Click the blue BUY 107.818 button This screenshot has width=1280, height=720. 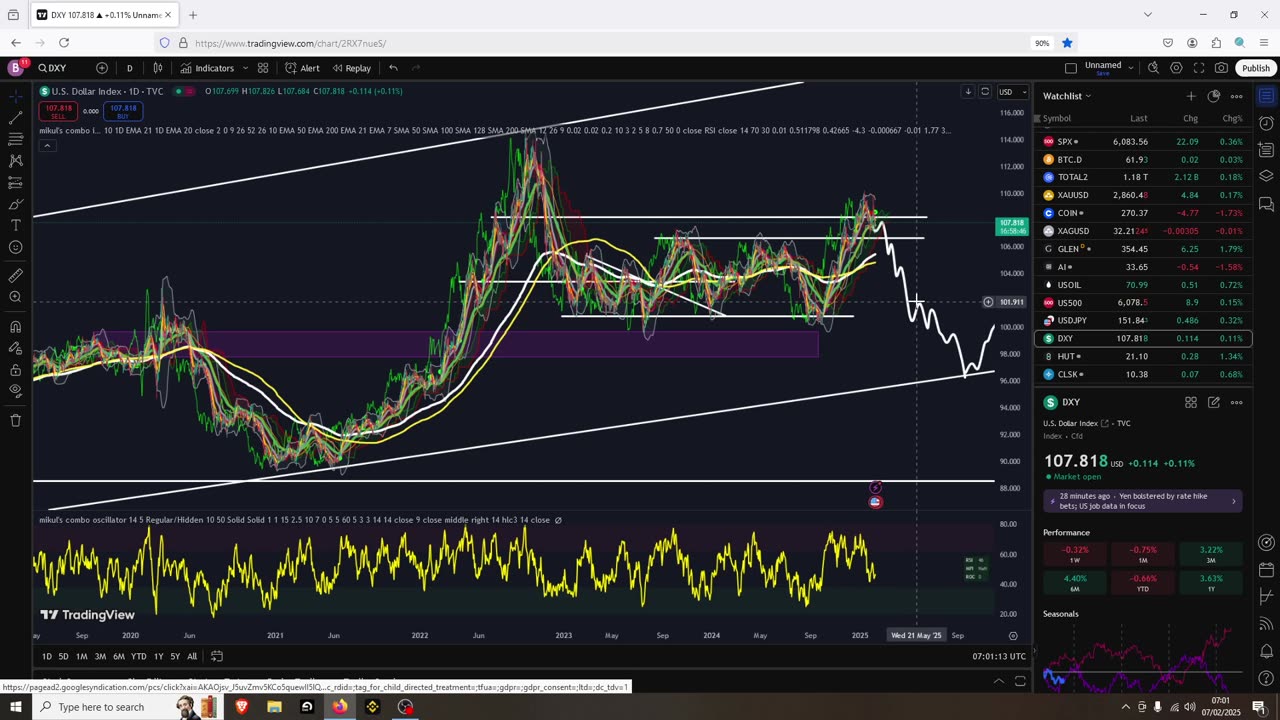pos(123,111)
